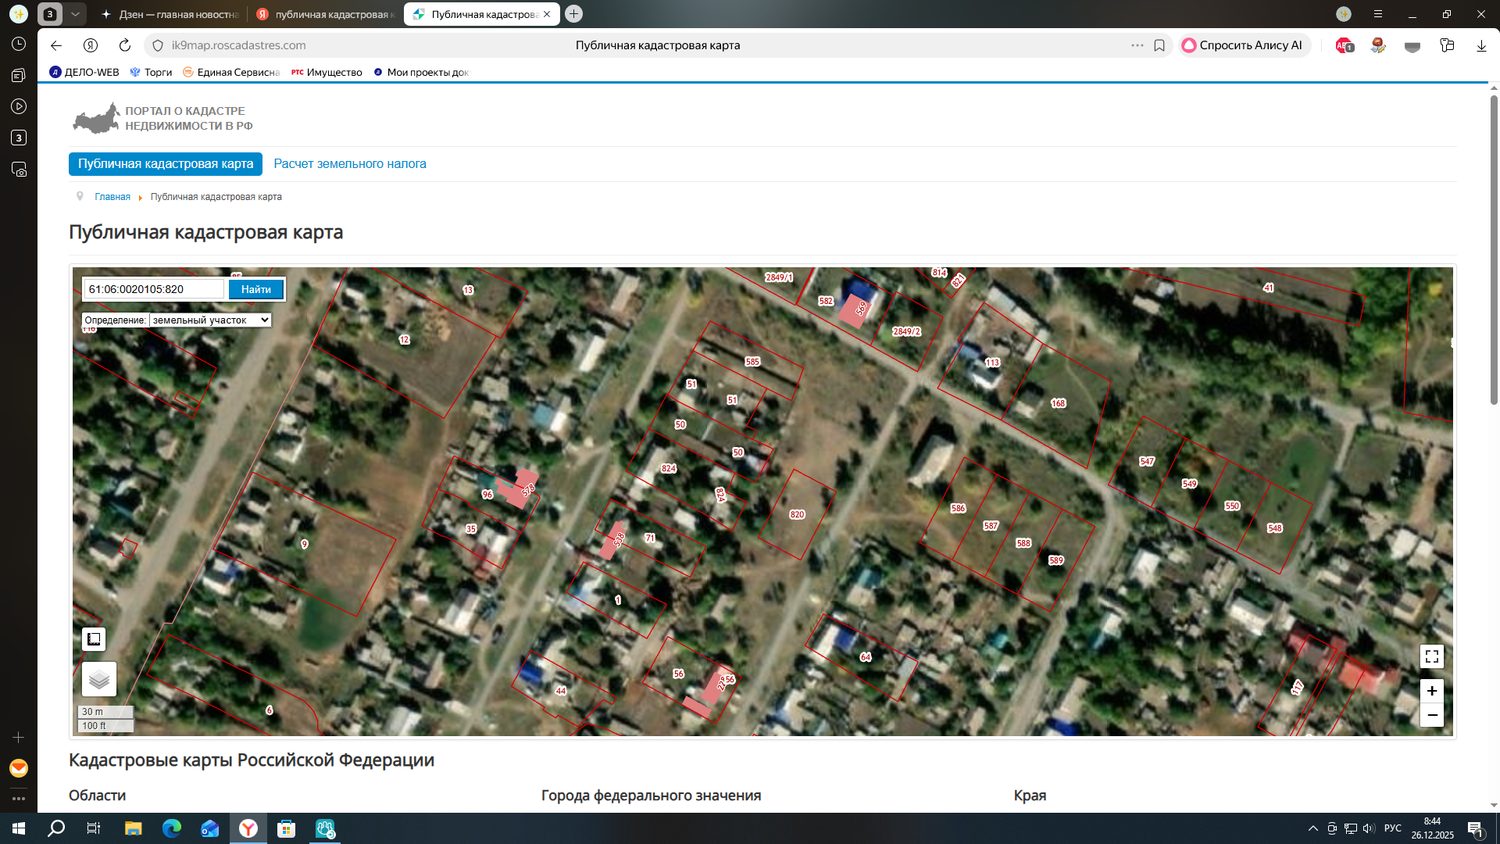Open the address bar three-dots menu
The height and width of the screenshot is (844, 1500).
[1137, 45]
